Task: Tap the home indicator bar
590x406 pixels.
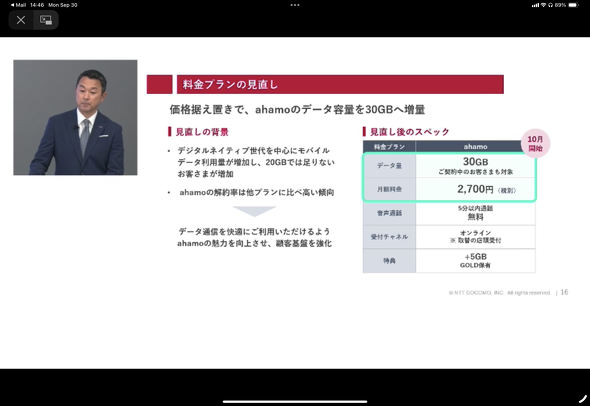Action: (x=295, y=401)
